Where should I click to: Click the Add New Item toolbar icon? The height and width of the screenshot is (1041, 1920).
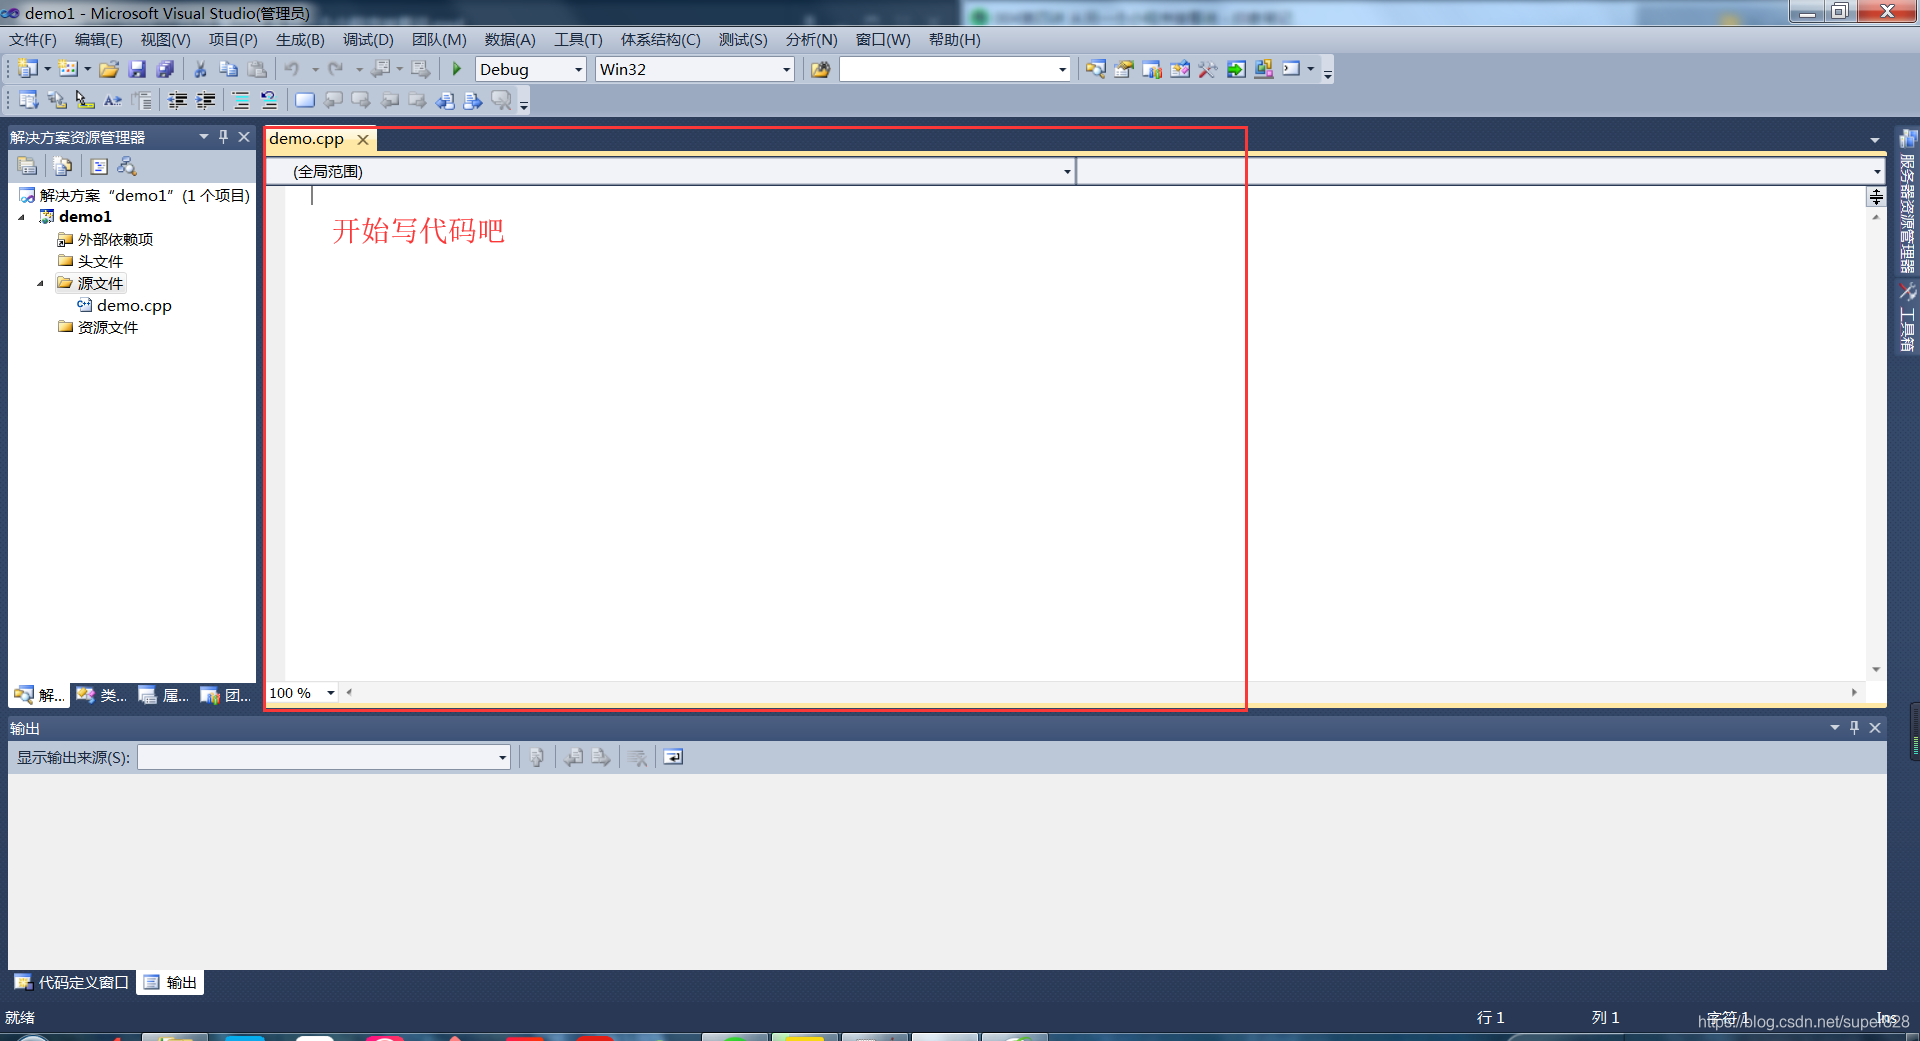(68, 69)
